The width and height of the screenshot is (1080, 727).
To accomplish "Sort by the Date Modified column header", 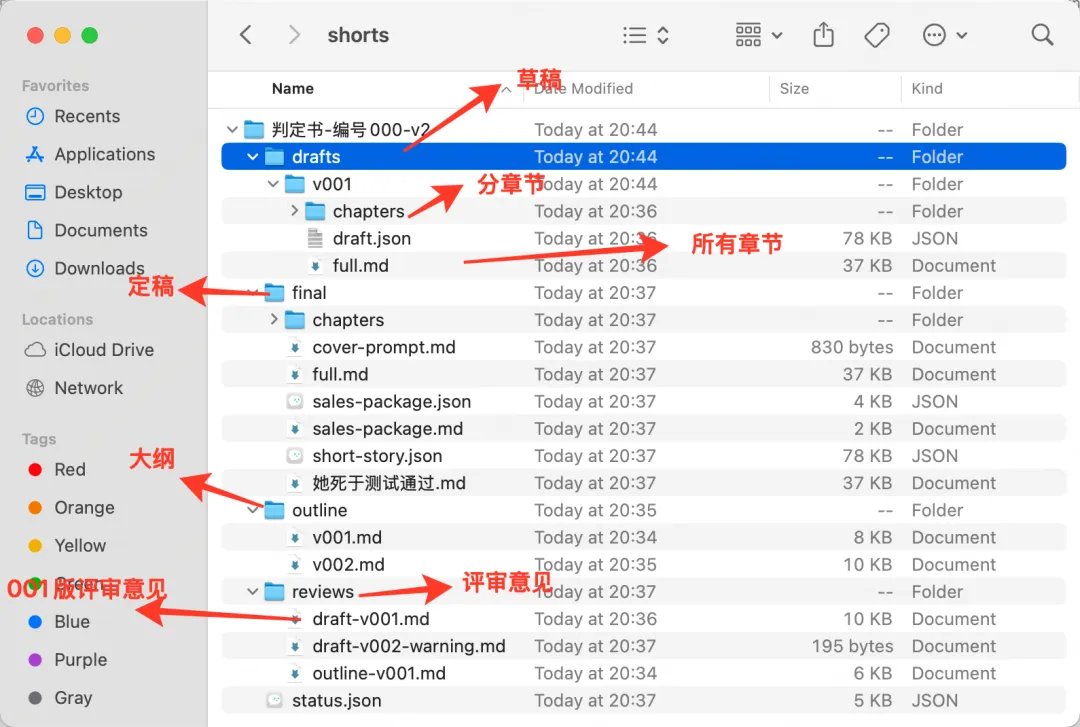I will click(583, 89).
